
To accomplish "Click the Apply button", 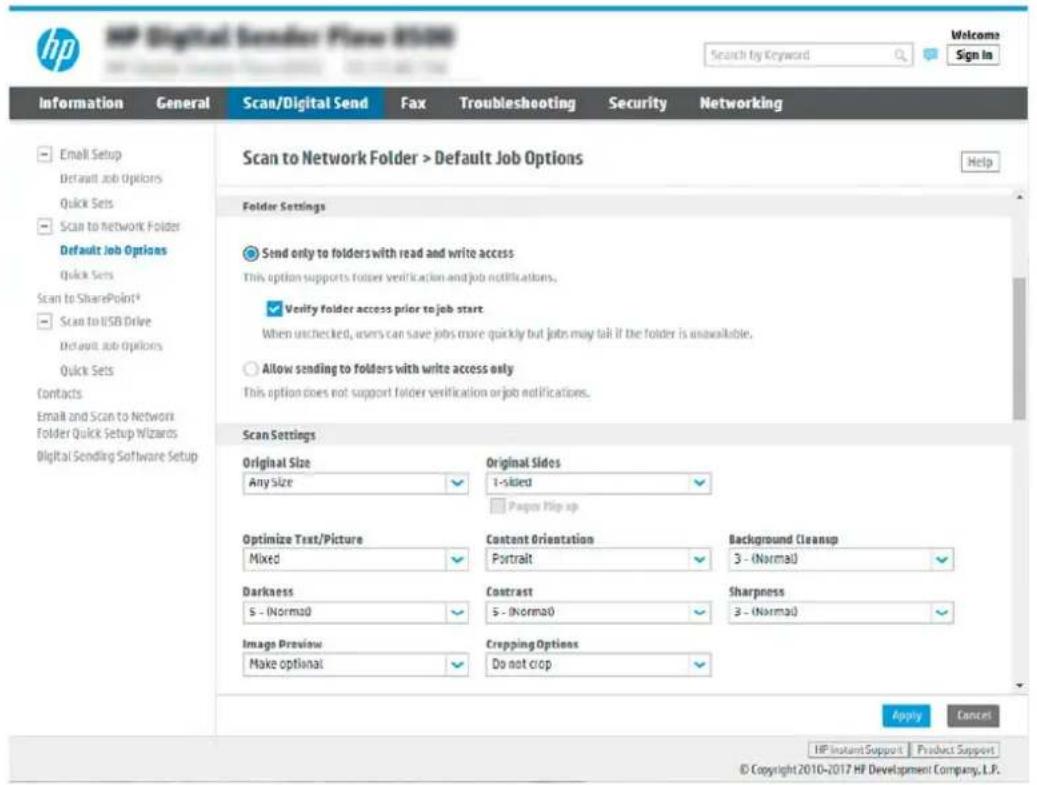I will 906,716.
